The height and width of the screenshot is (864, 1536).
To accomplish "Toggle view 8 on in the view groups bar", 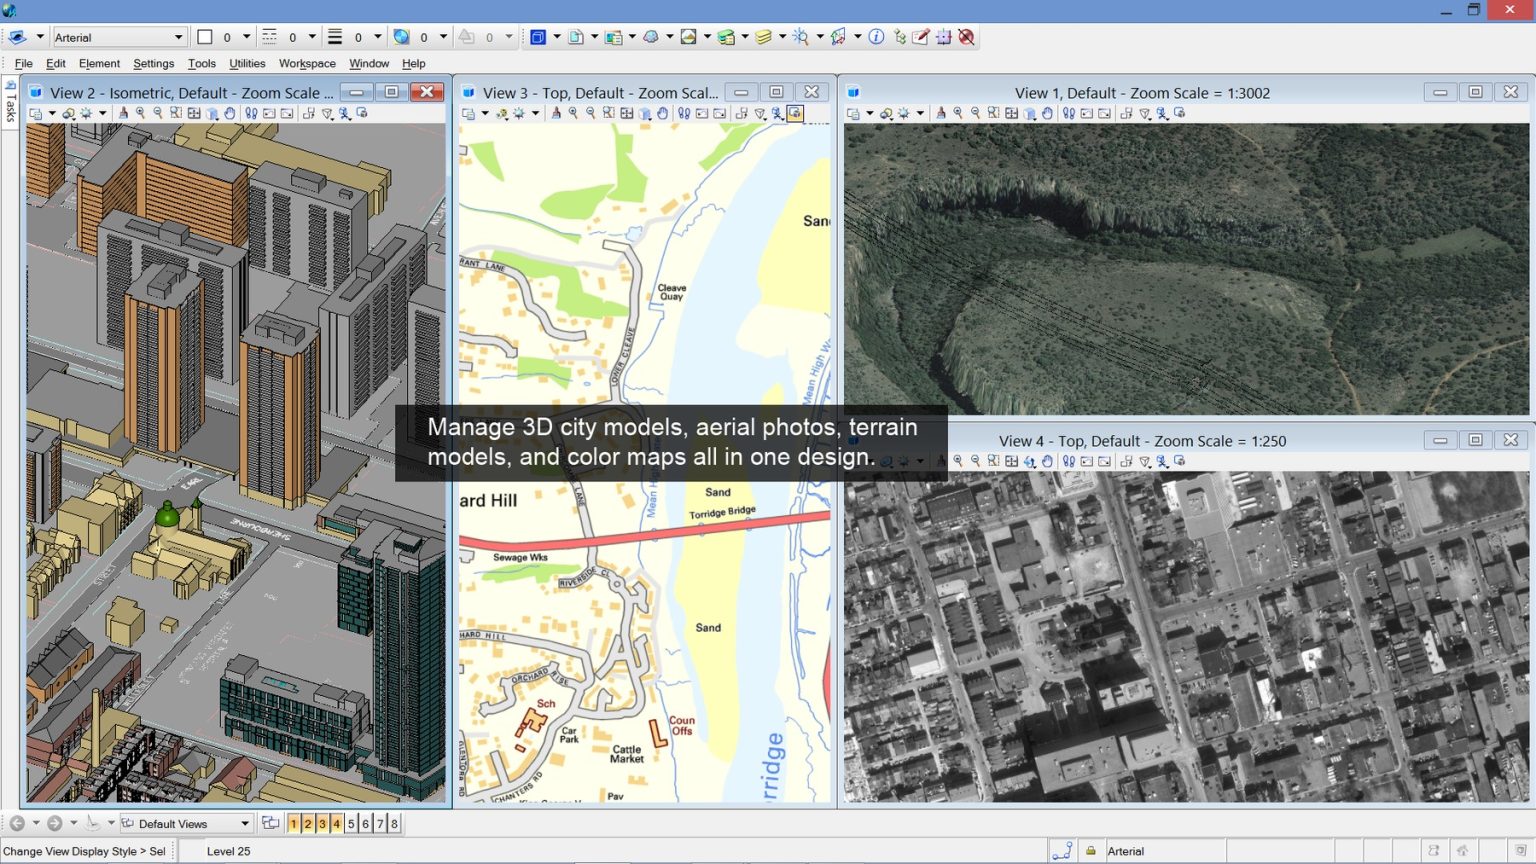I will 394,823.
